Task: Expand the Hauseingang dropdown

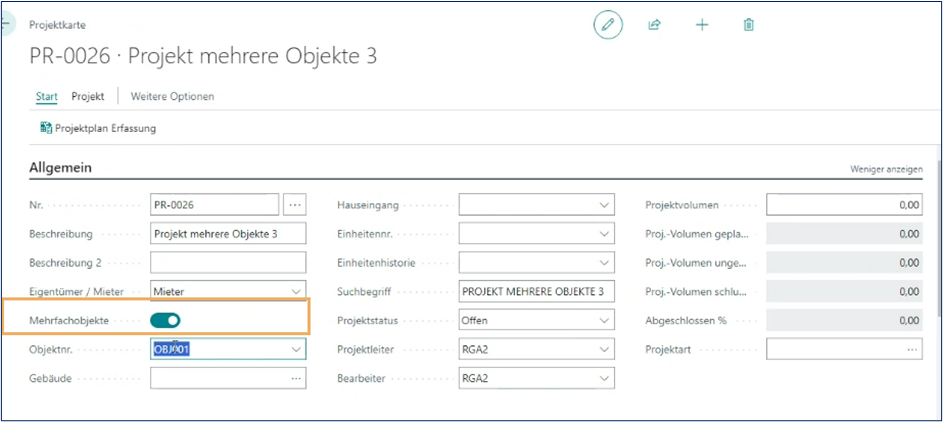Action: (603, 205)
